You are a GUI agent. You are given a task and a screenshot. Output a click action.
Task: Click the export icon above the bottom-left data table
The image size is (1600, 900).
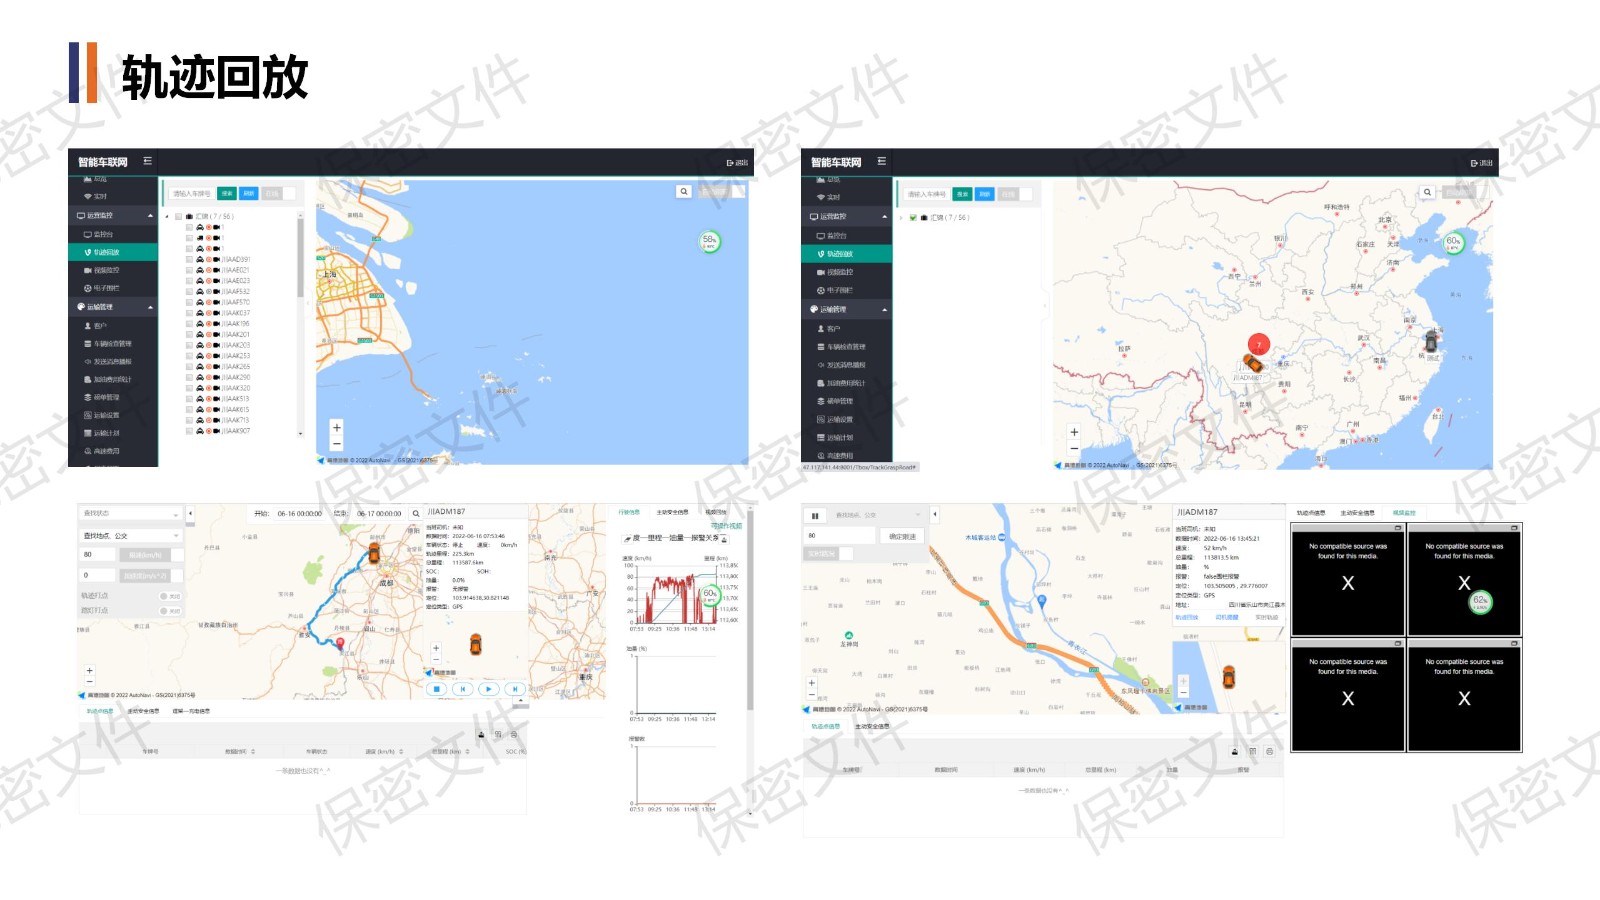[x=481, y=735]
